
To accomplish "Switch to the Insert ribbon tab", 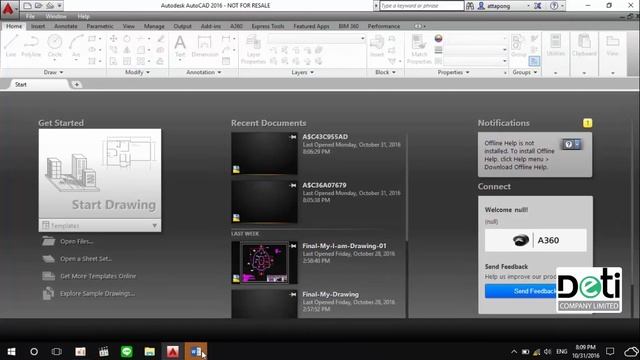I will (38, 26).
